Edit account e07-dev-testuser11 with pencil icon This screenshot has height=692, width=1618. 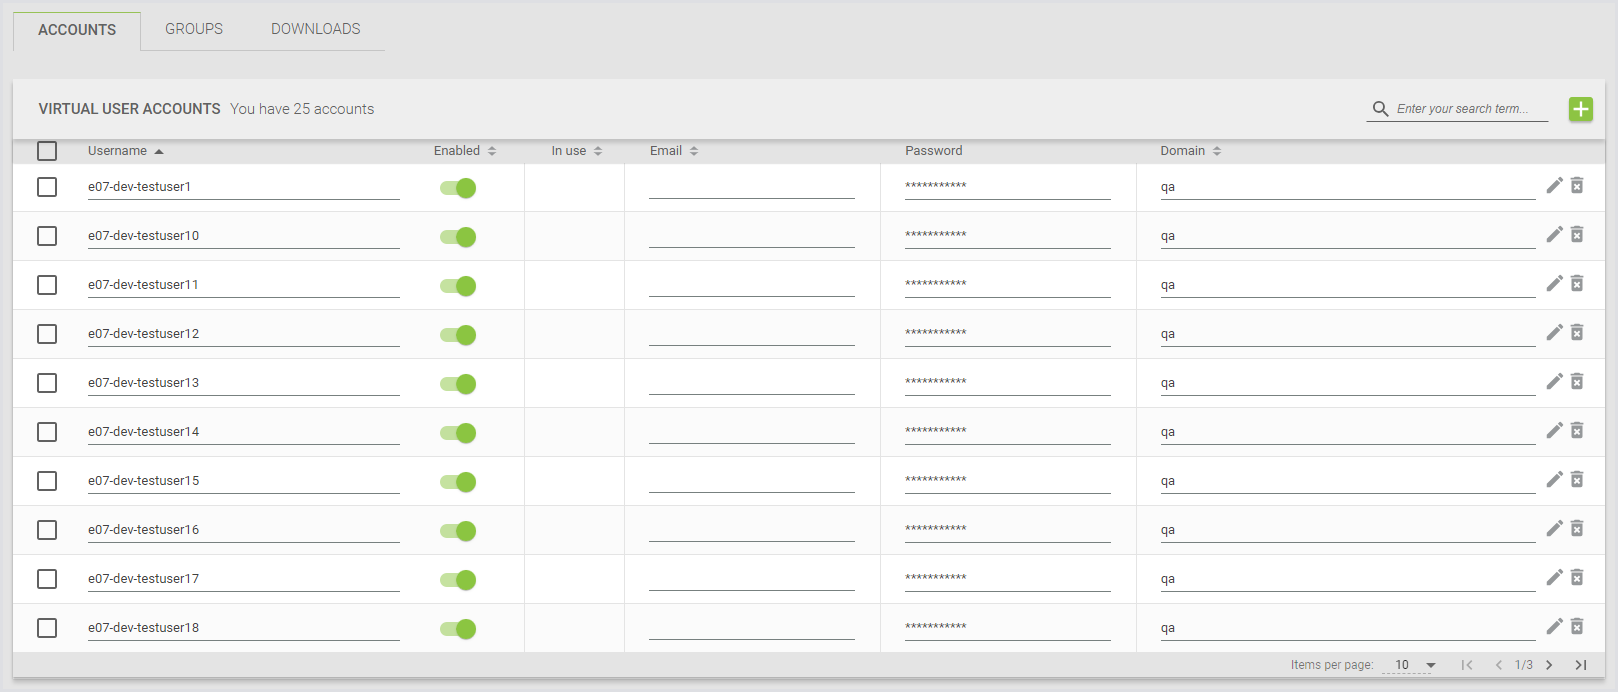[x=1554, y=283]
